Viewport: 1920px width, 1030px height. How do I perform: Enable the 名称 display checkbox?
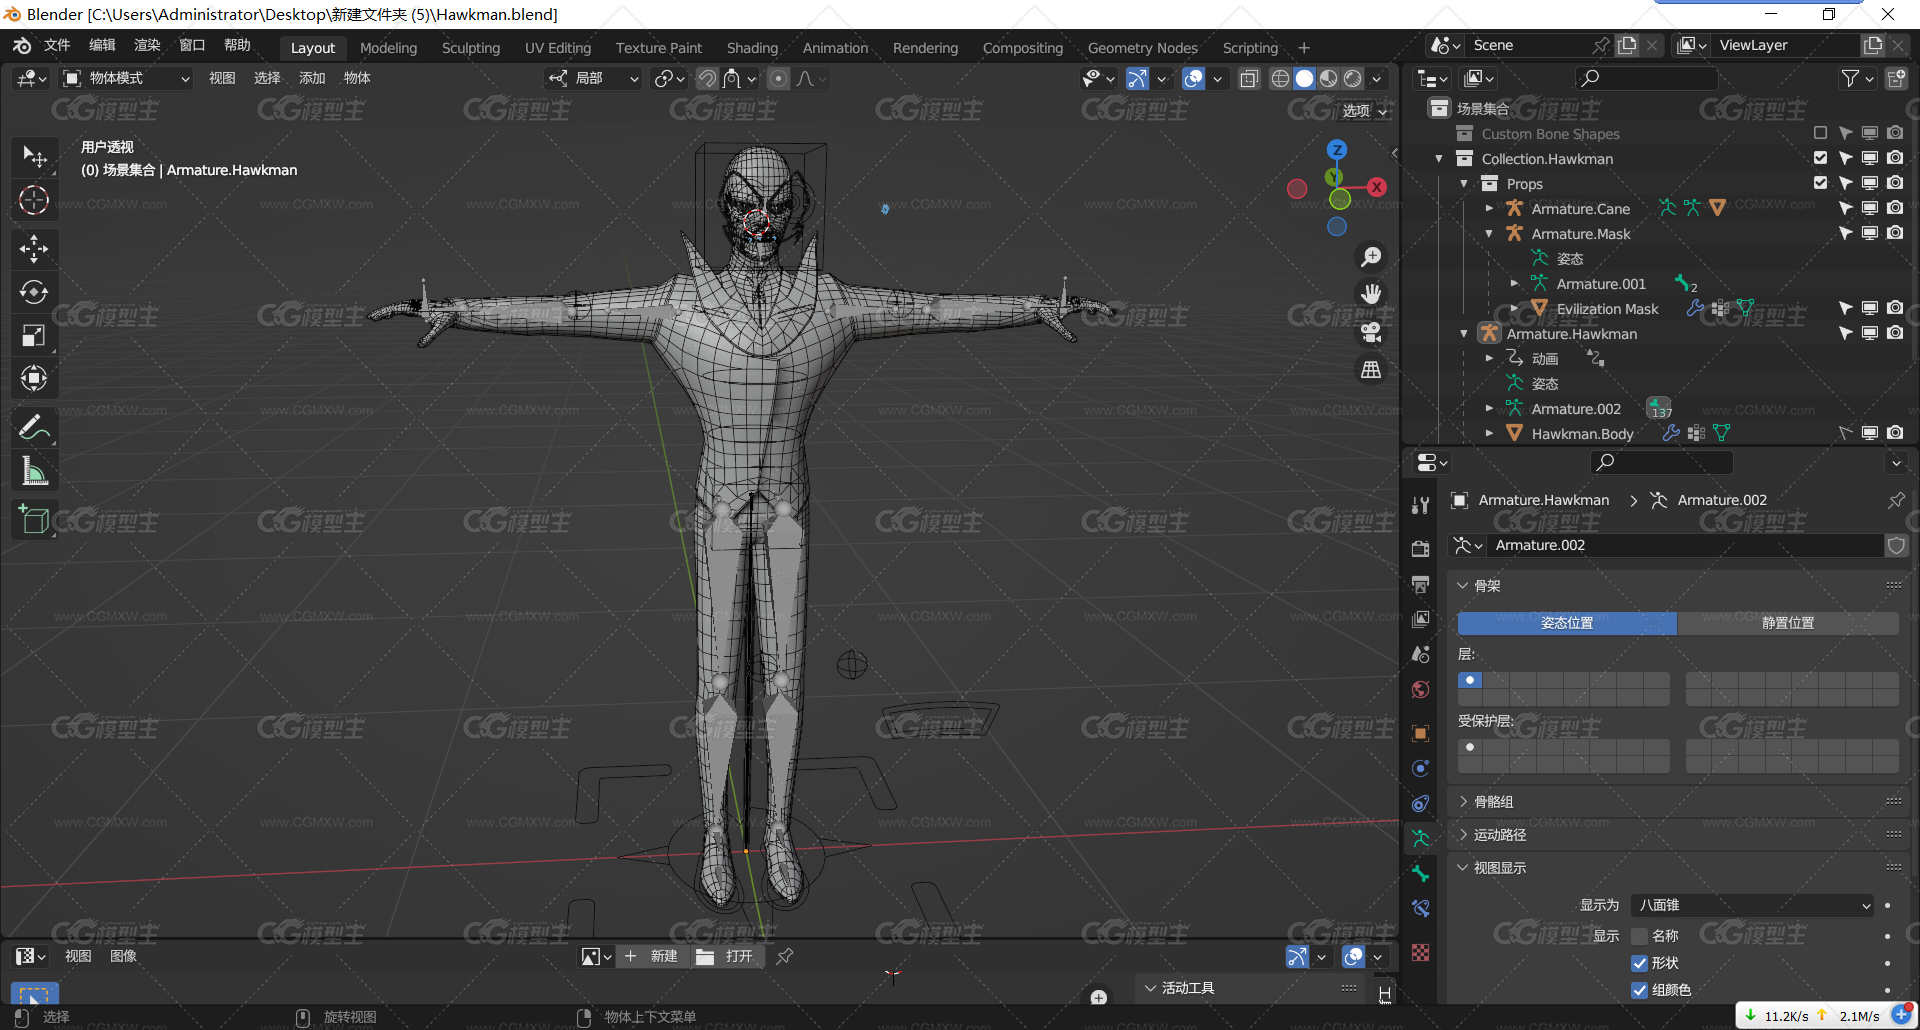tap(1639, 936)
